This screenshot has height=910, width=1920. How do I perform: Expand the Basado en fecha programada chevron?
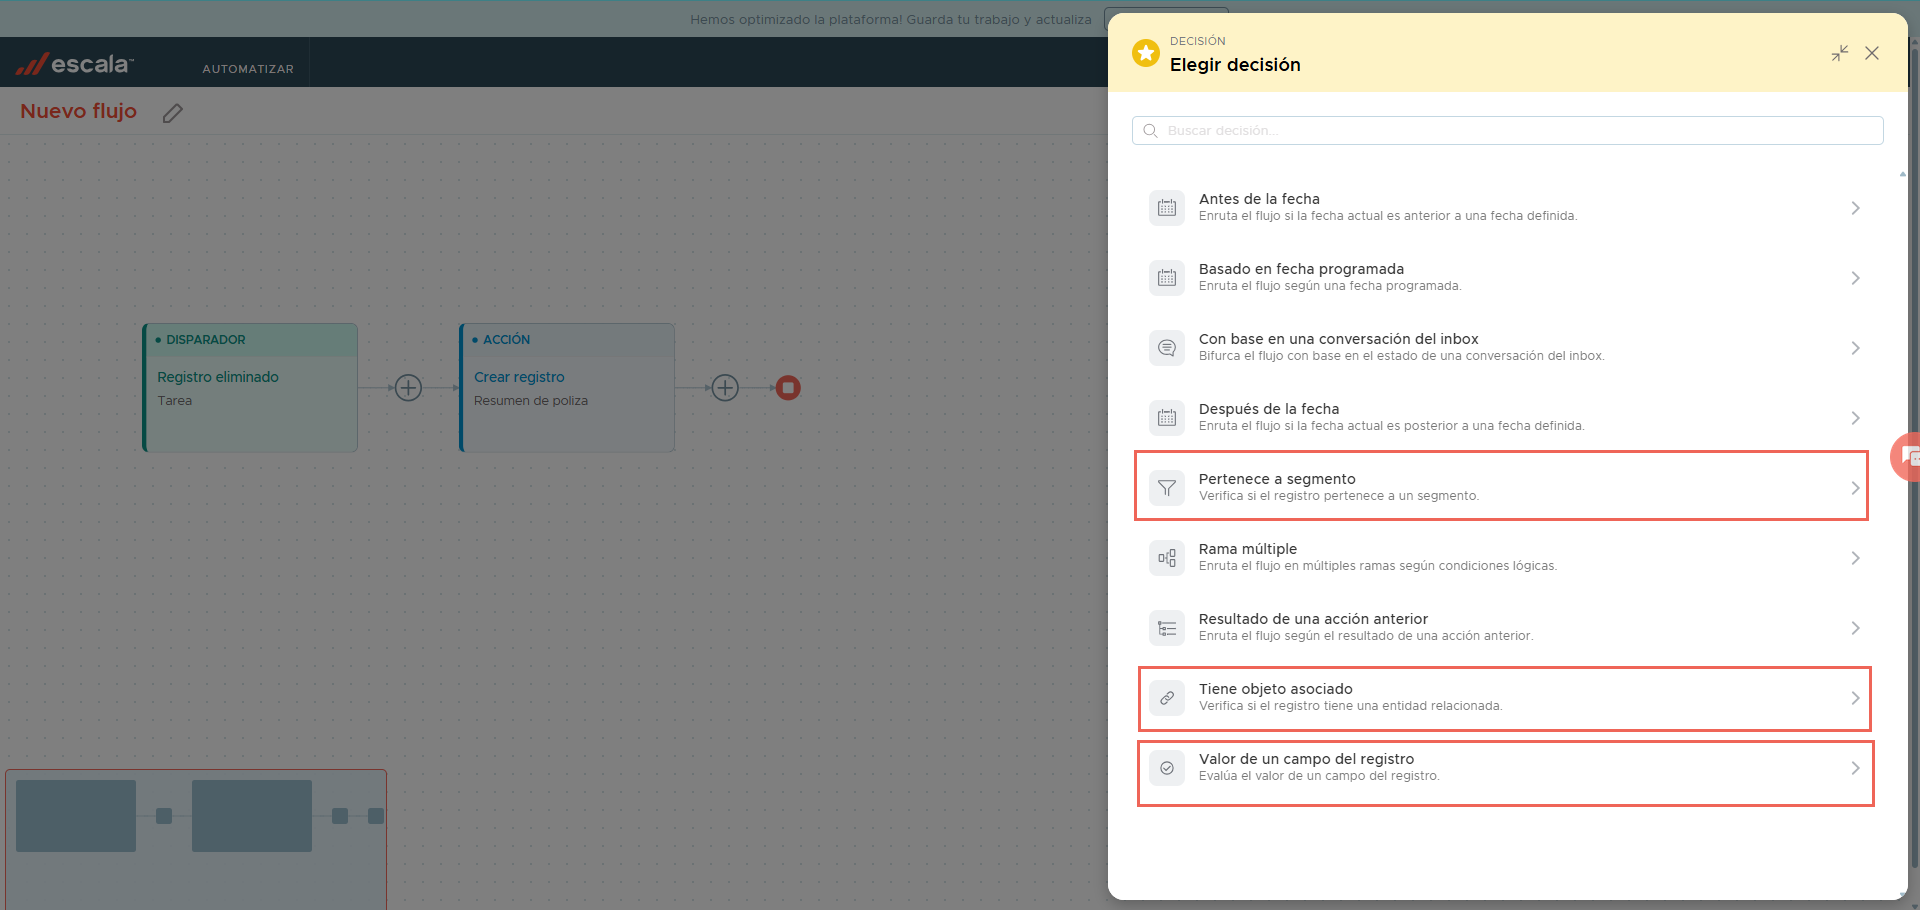point(1855,278)
